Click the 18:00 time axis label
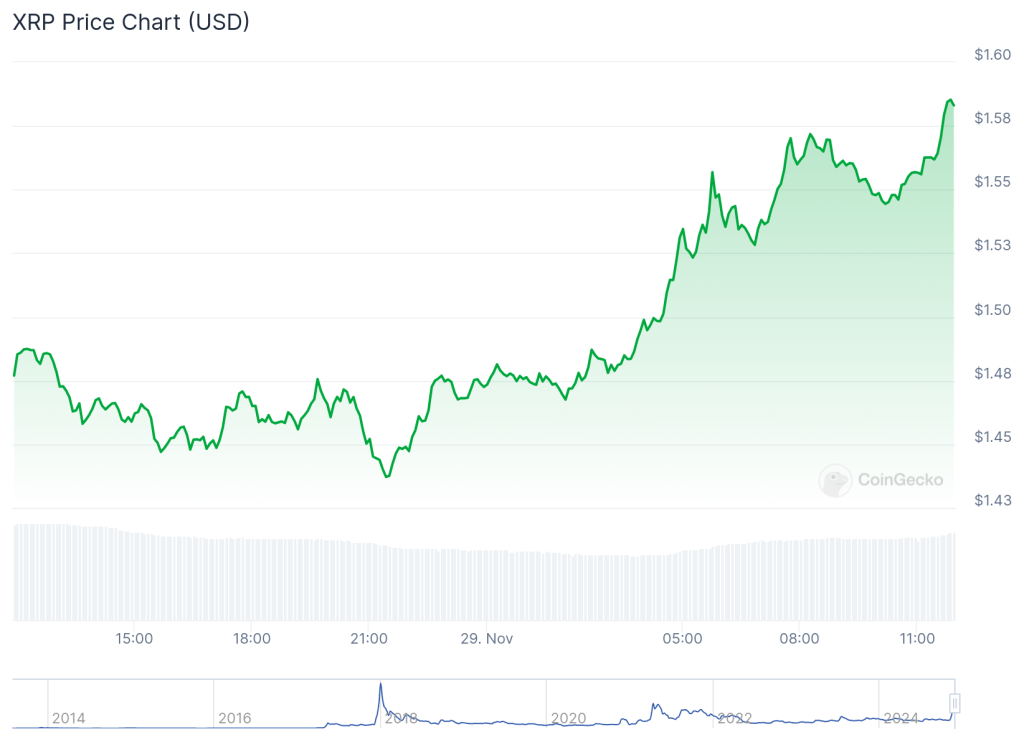This screenshot has width=1024, height=747. point(251,638)
